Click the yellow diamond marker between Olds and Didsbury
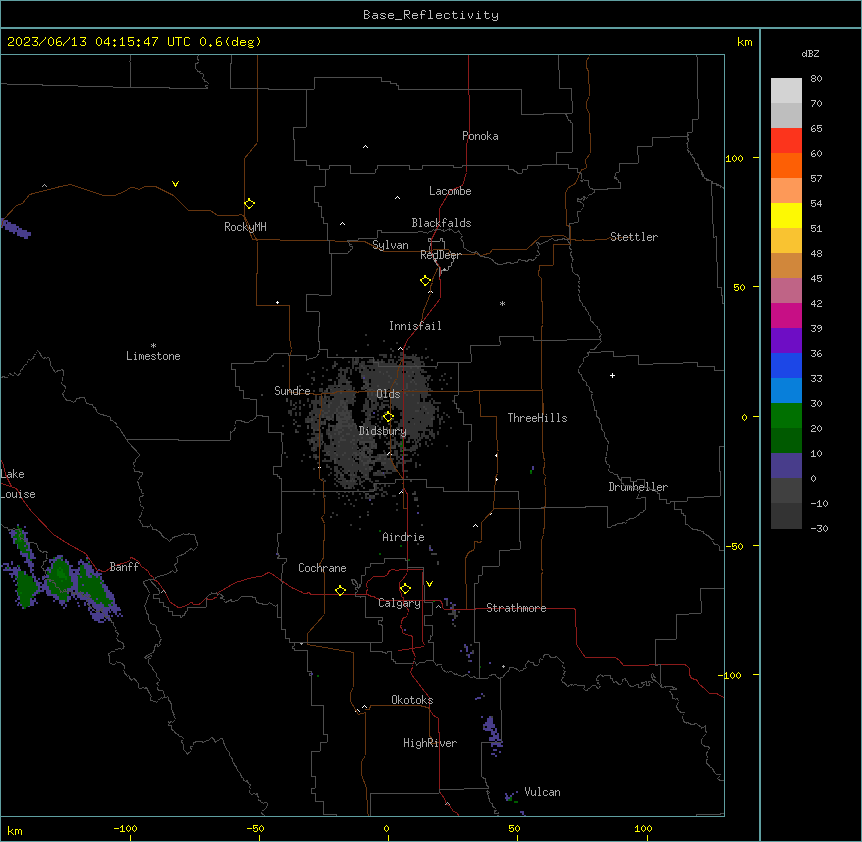Image resolution: width=862 pixels, height=842 pixels. coord(389,417)
